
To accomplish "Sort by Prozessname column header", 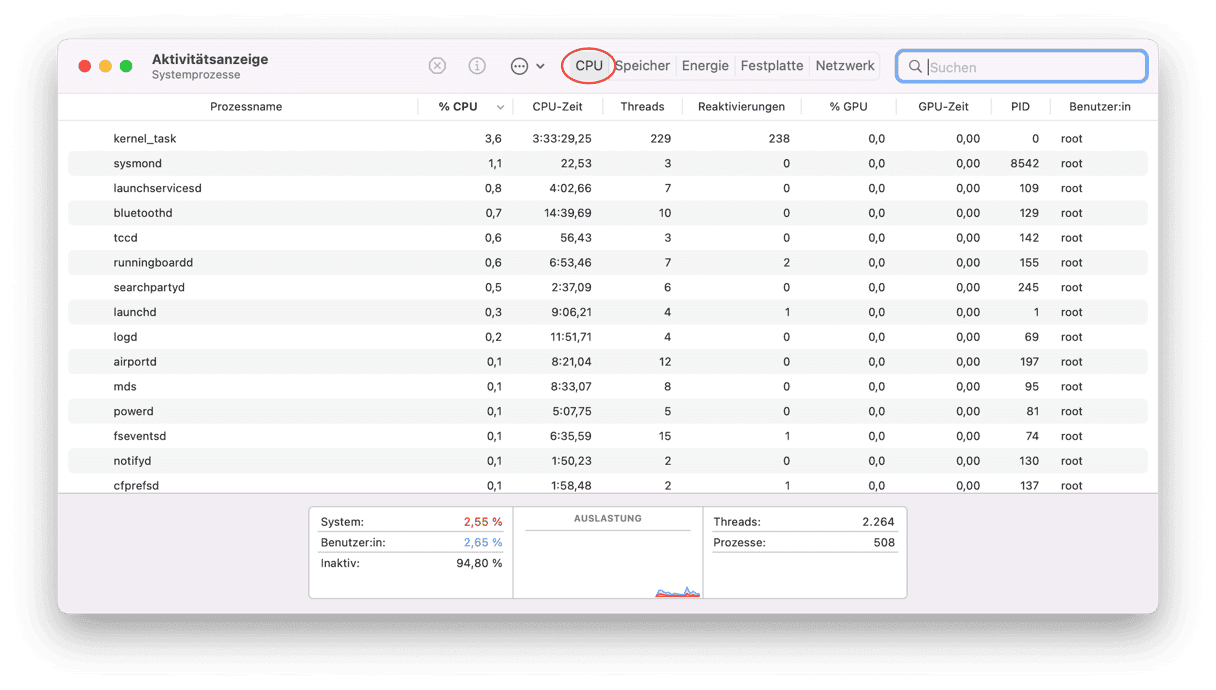I will coord(246,106).
